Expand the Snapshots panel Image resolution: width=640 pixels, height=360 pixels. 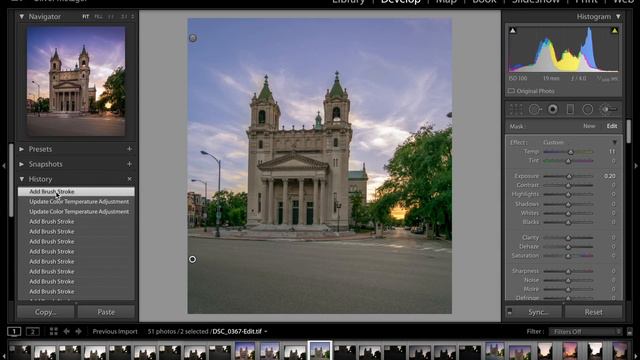[x=22, y=164]
